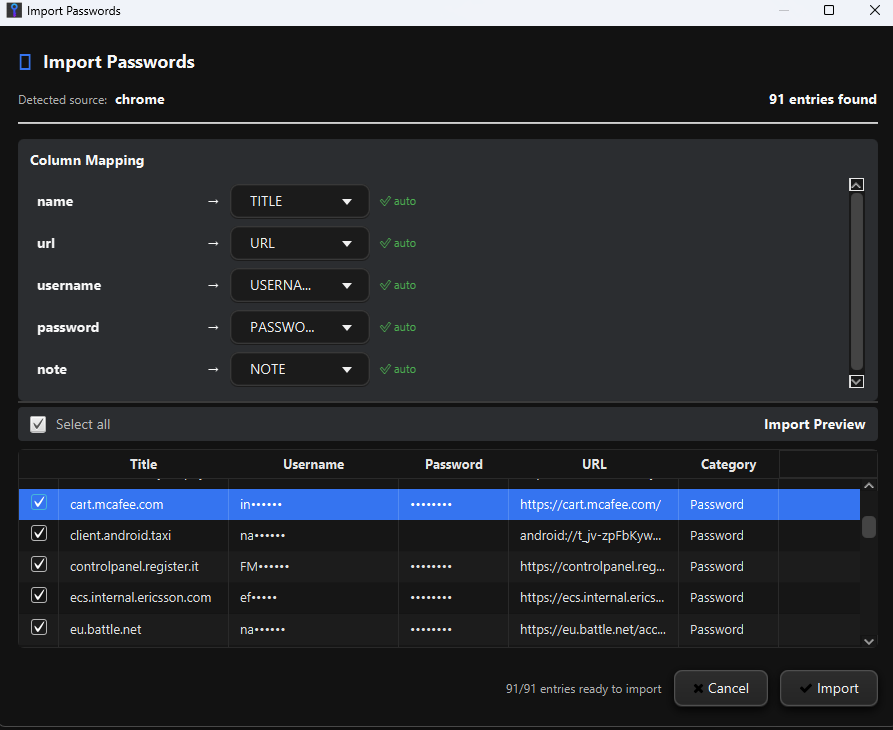The width and height of the screenshot is (893, 730).
Task: Toggle the Select all checkbox
Action: pyautogui.click(x=37, y=424)
